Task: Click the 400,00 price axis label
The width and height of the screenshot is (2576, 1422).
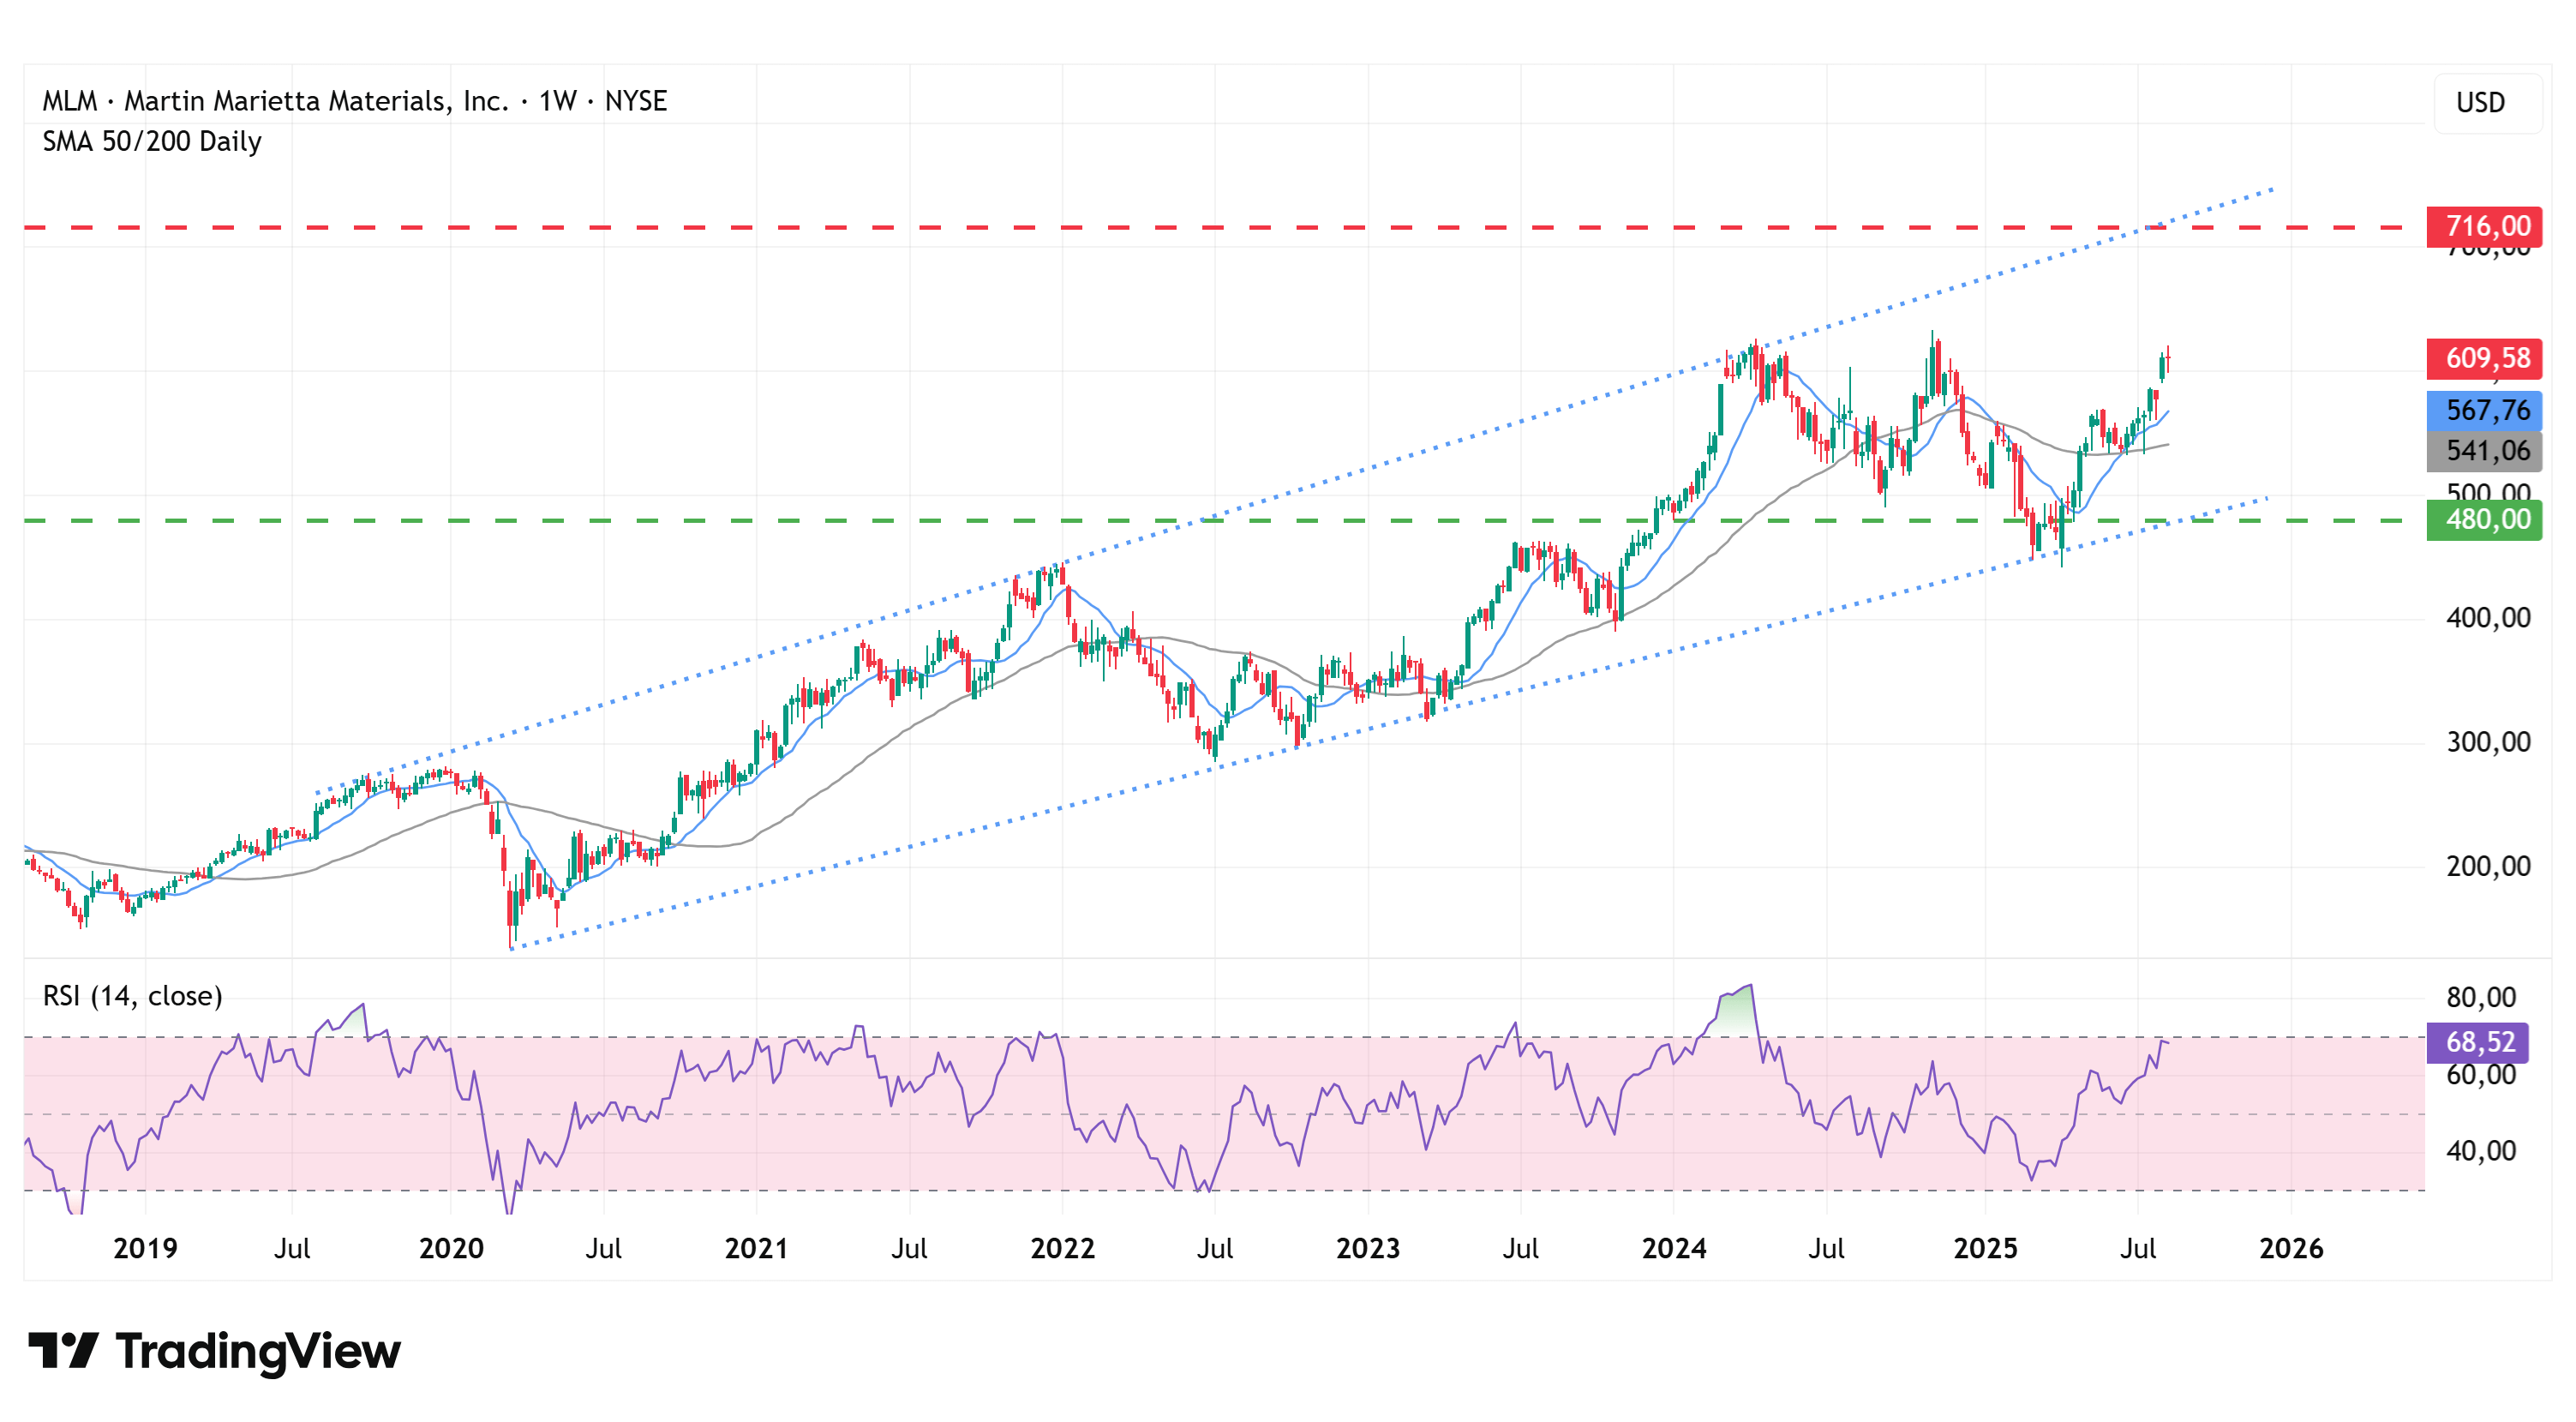Action: 2488,618
